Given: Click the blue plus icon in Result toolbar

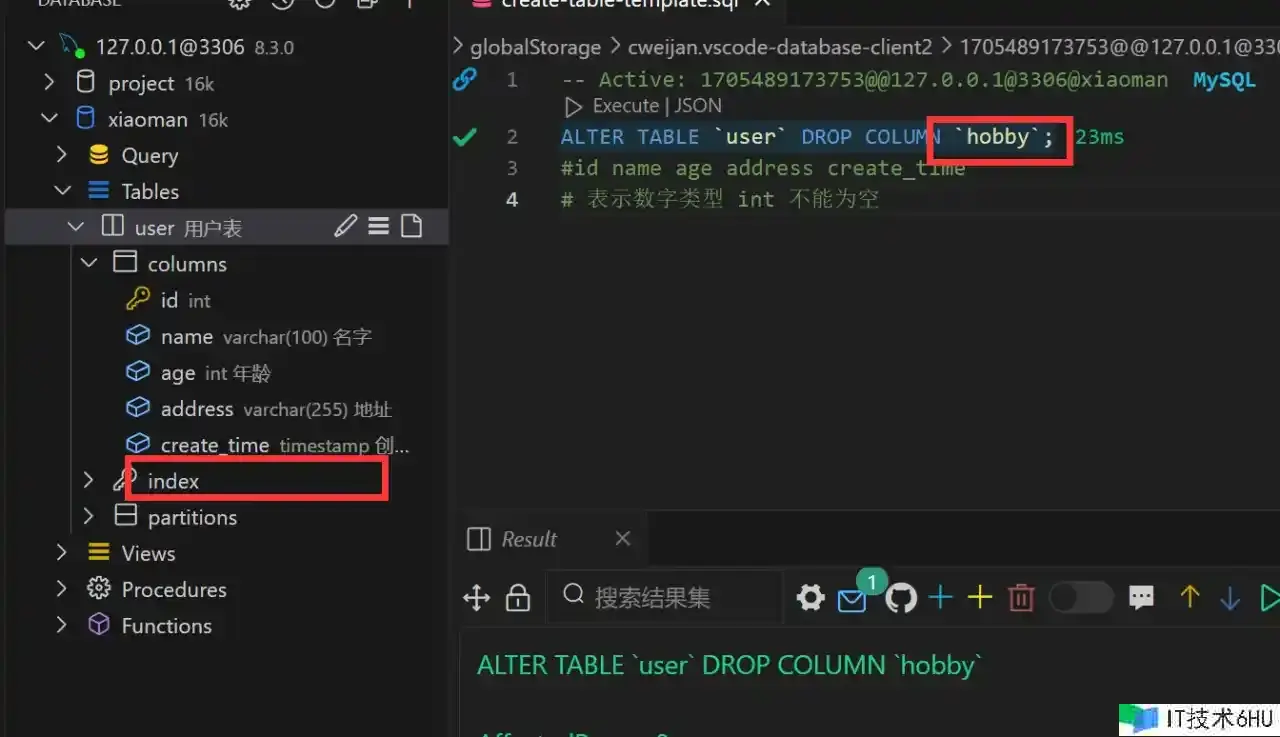Looking at the screenshot, I should click(x=940, y=598).
